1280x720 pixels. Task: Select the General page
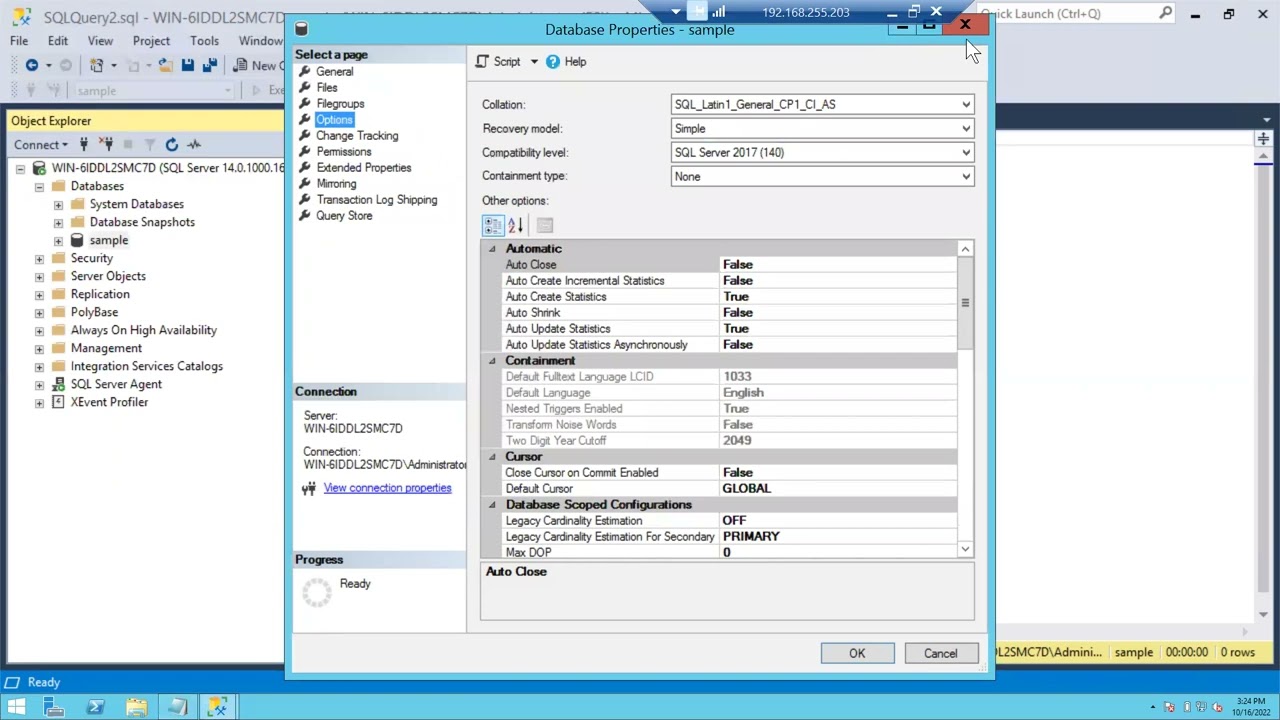[335, 72]
